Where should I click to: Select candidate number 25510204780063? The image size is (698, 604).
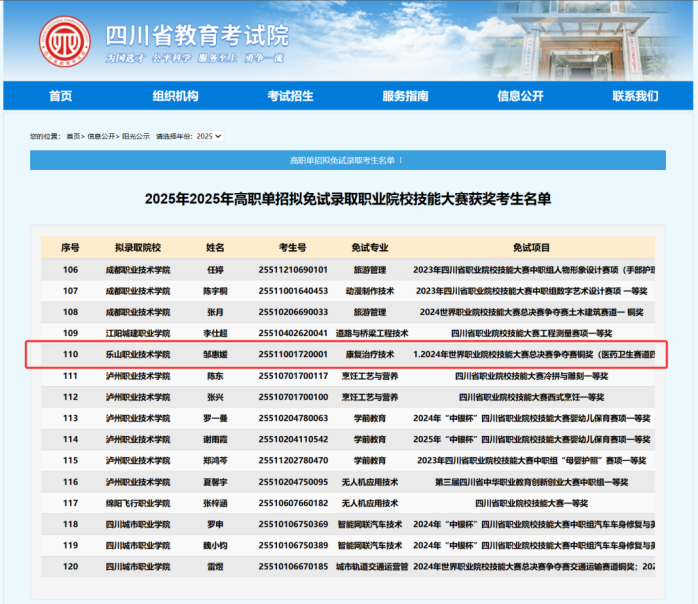click(x=293, y=418)
